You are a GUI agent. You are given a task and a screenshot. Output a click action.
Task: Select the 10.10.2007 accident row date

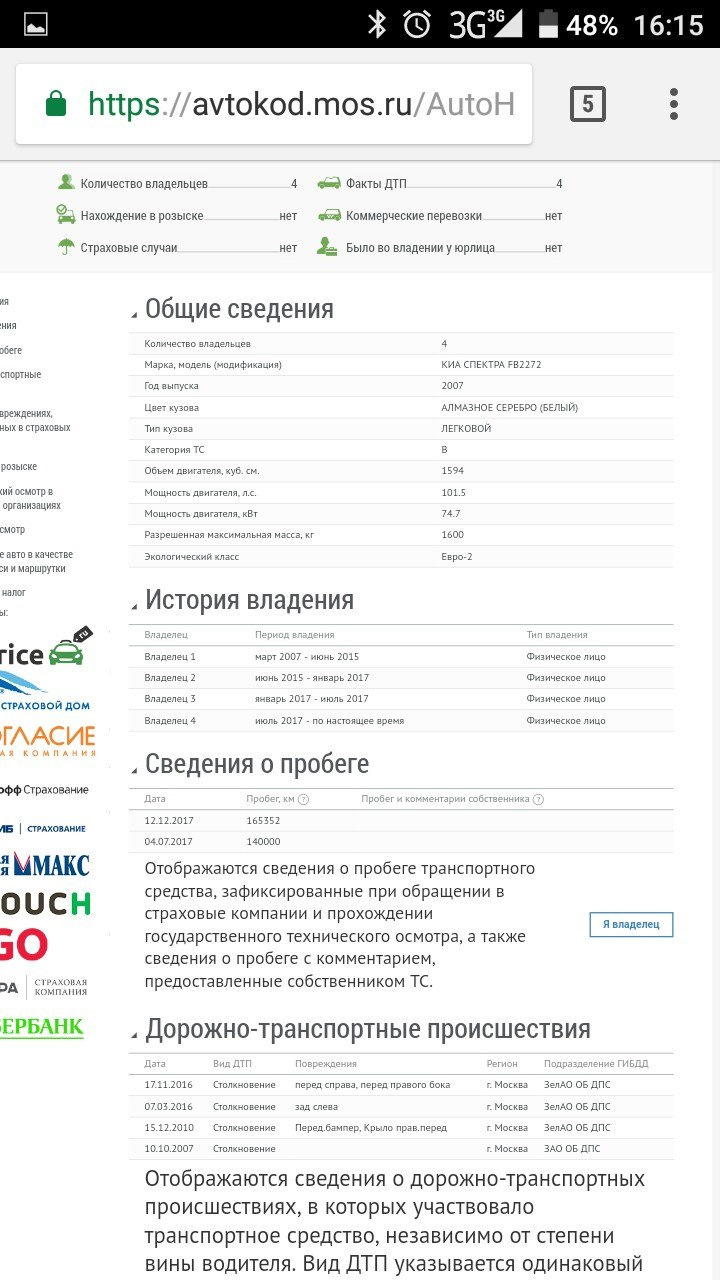pyautogui.click(x=168, y=1148)
